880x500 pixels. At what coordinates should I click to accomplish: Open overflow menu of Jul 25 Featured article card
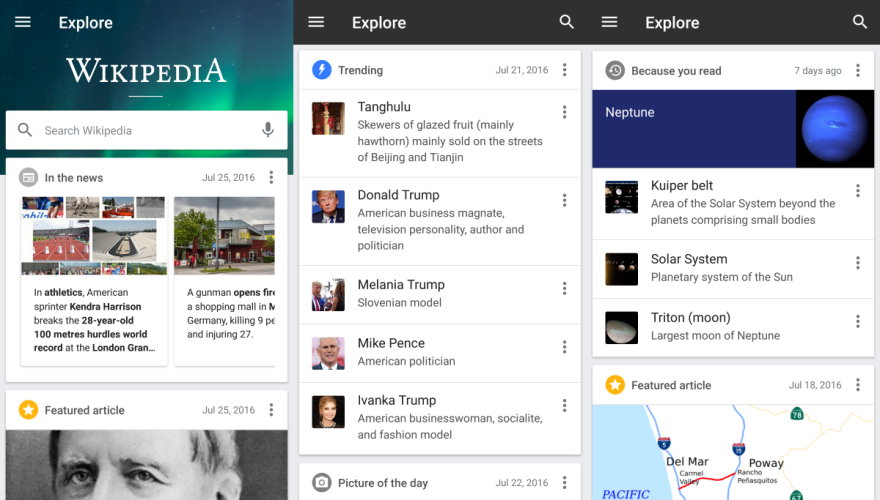coord(271,410)
